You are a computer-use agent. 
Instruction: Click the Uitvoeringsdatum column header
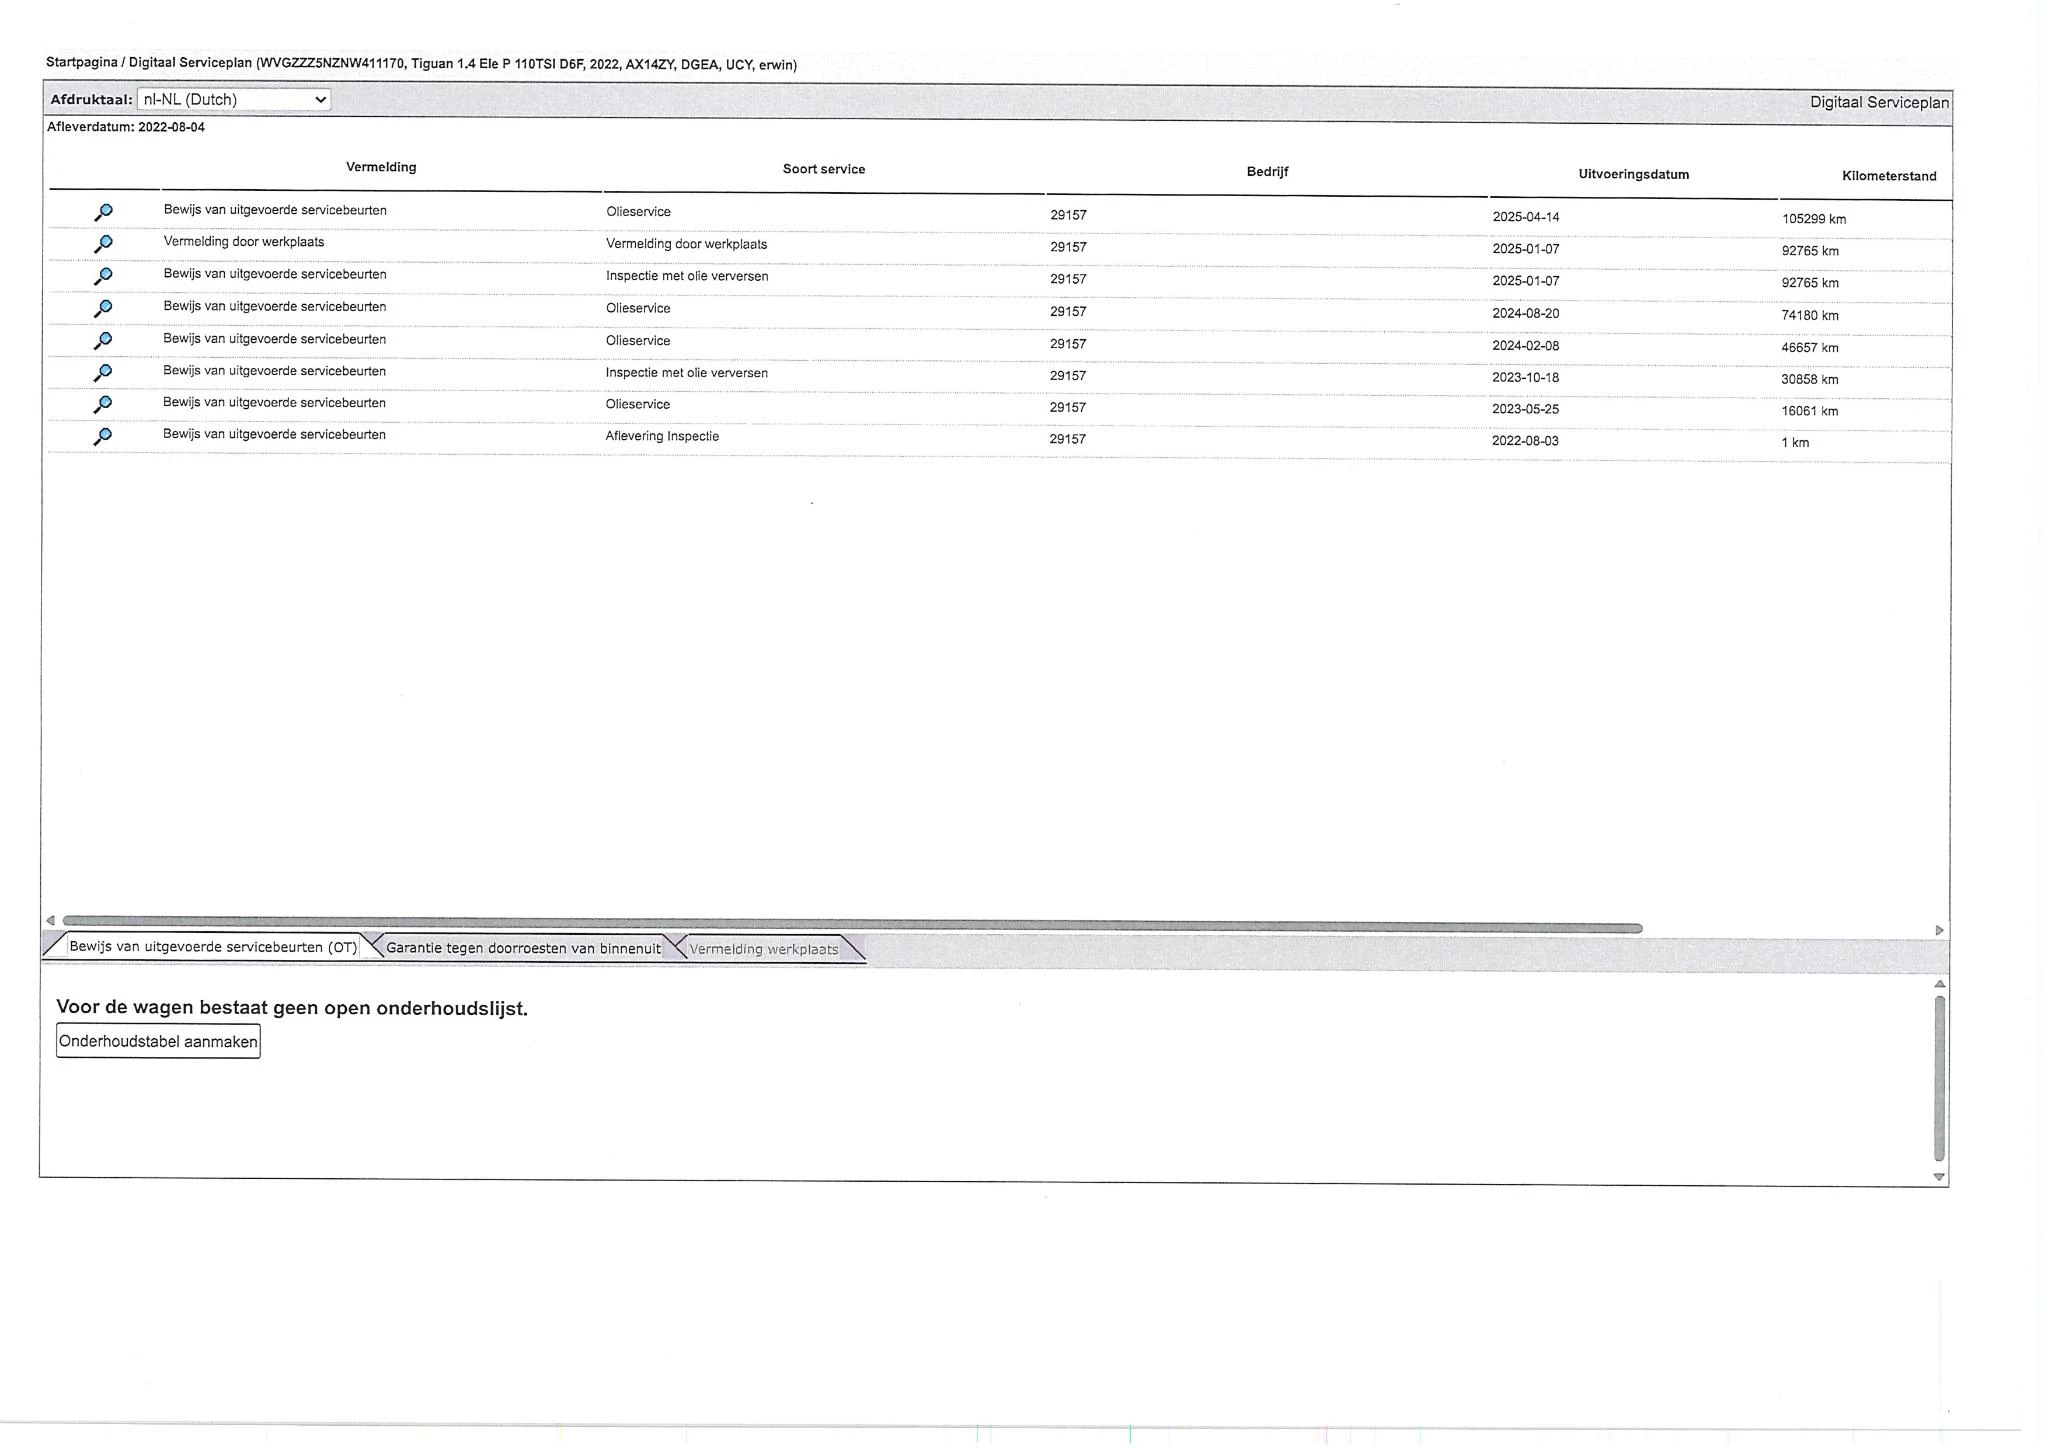click(1633, 174)
